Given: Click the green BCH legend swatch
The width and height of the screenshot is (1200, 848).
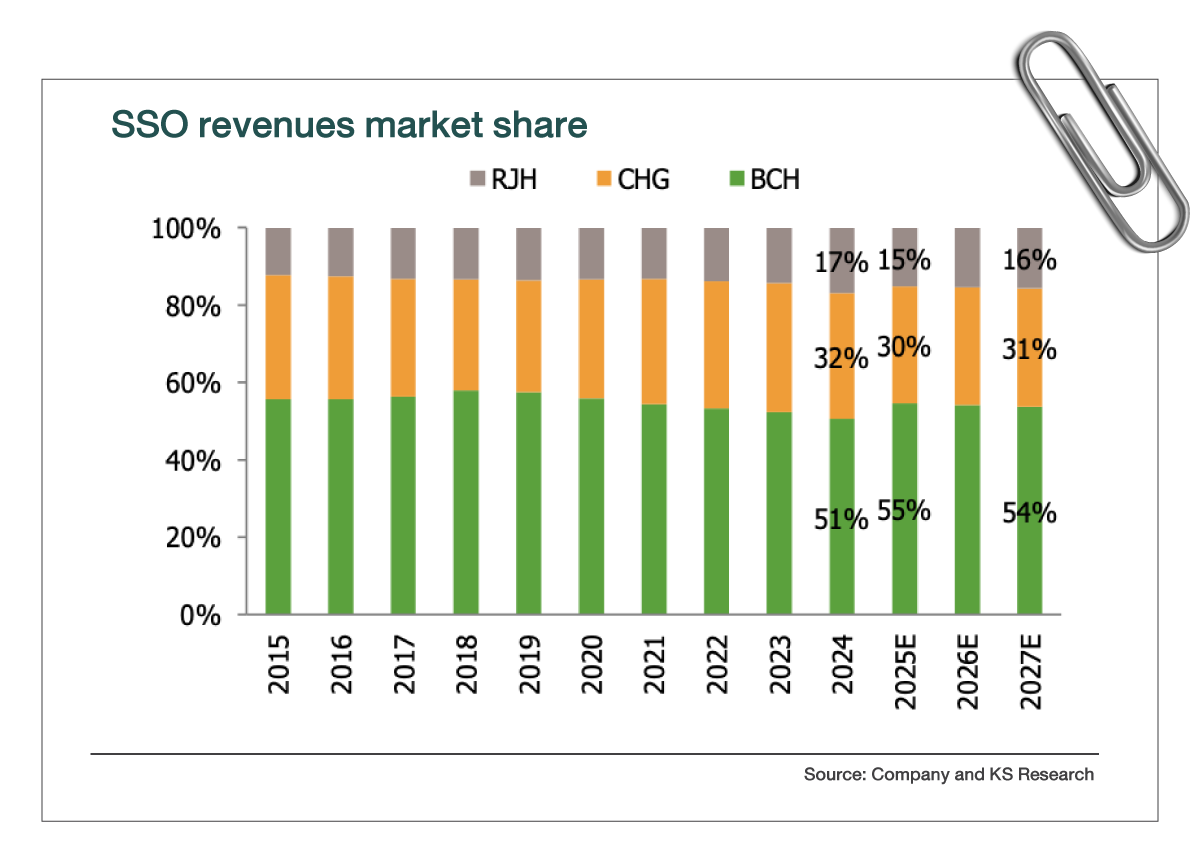Looking at the screenshot, I should tap(735, 180).
